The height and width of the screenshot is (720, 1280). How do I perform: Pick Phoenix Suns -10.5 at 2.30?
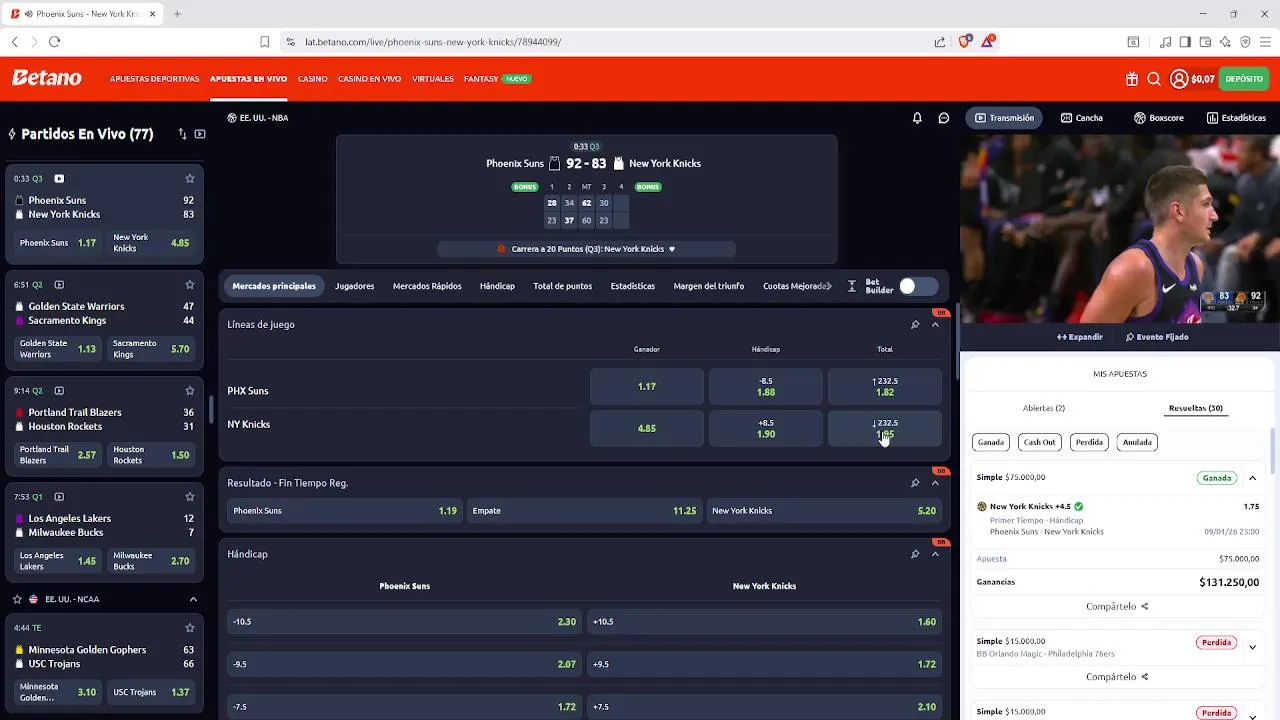tap(404, 622)
